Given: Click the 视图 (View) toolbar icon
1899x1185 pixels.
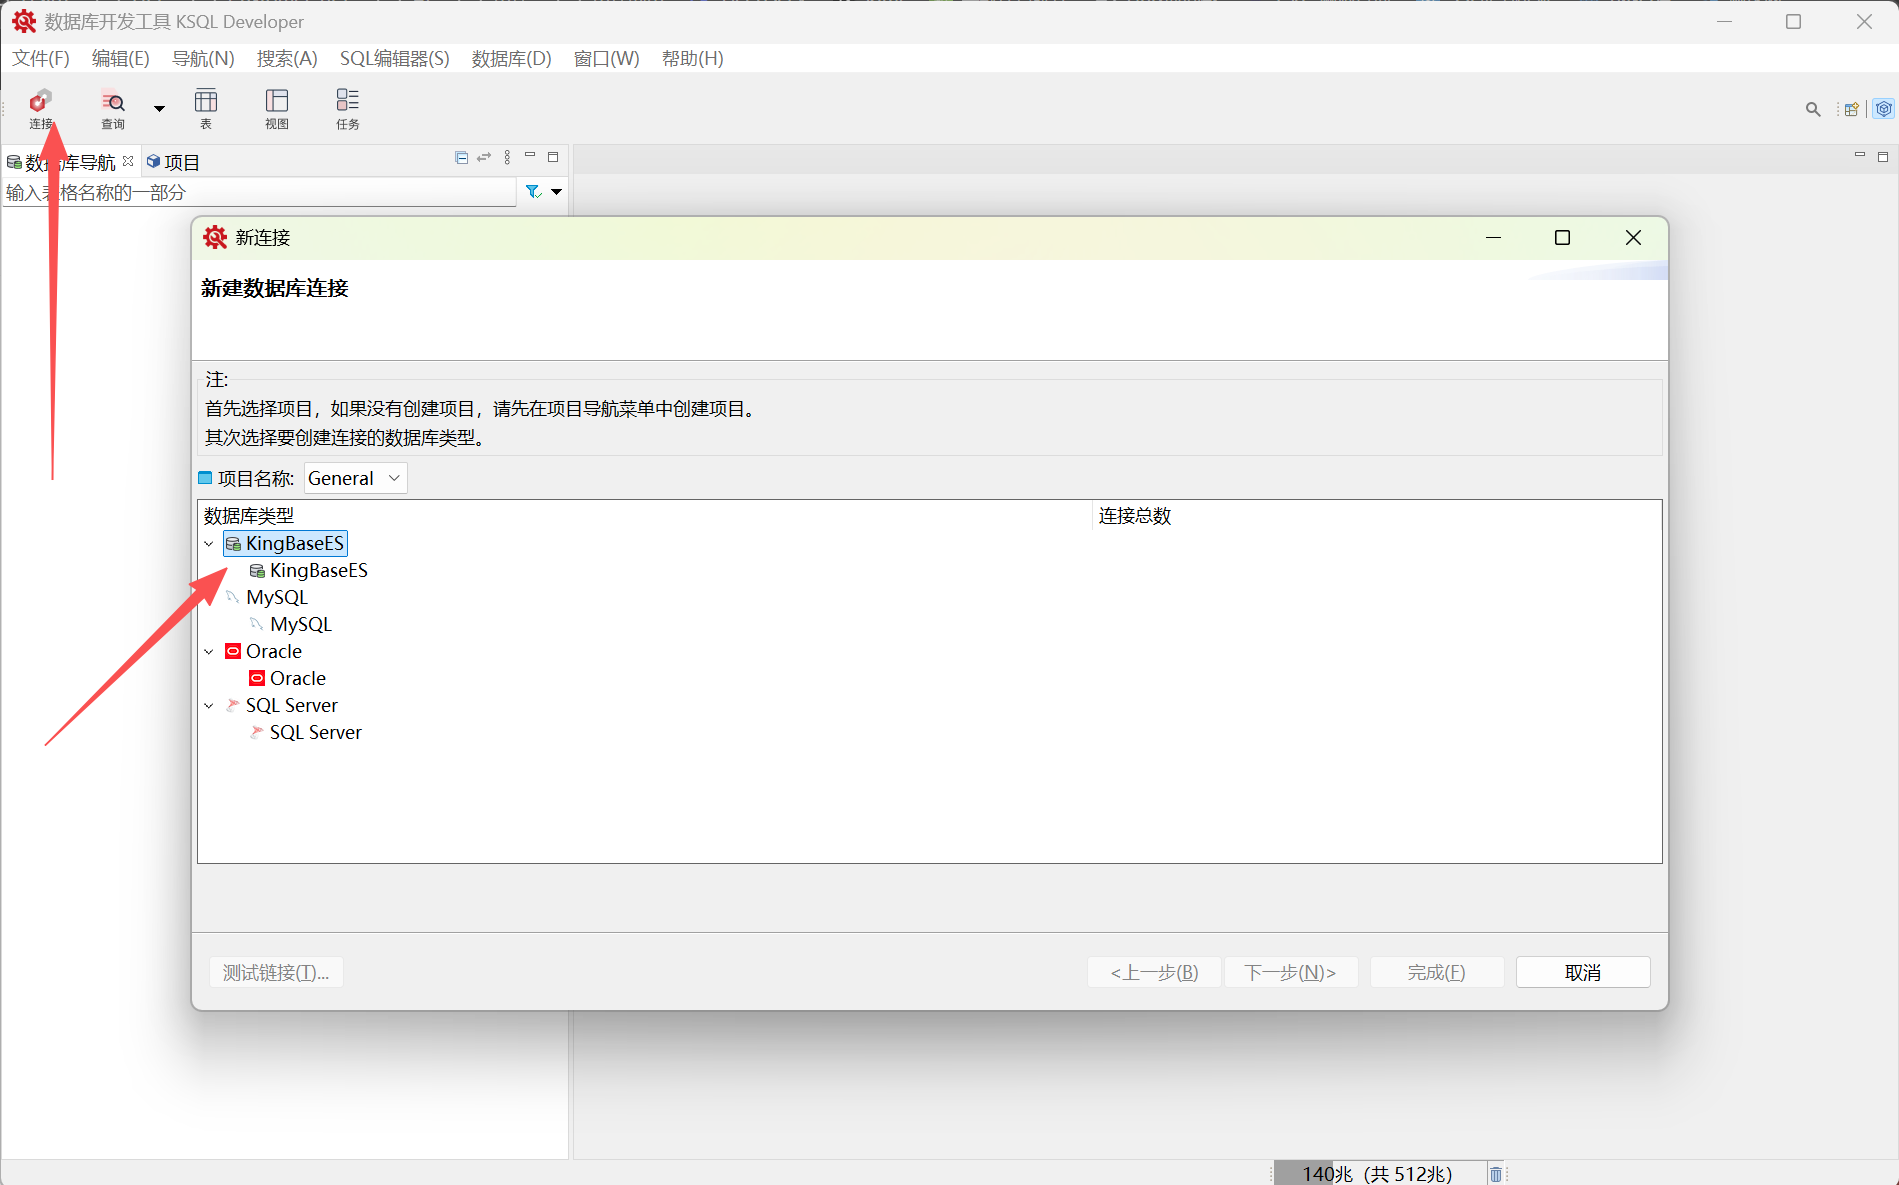Looking at the screenshot, I should click(x=277, y=108).
